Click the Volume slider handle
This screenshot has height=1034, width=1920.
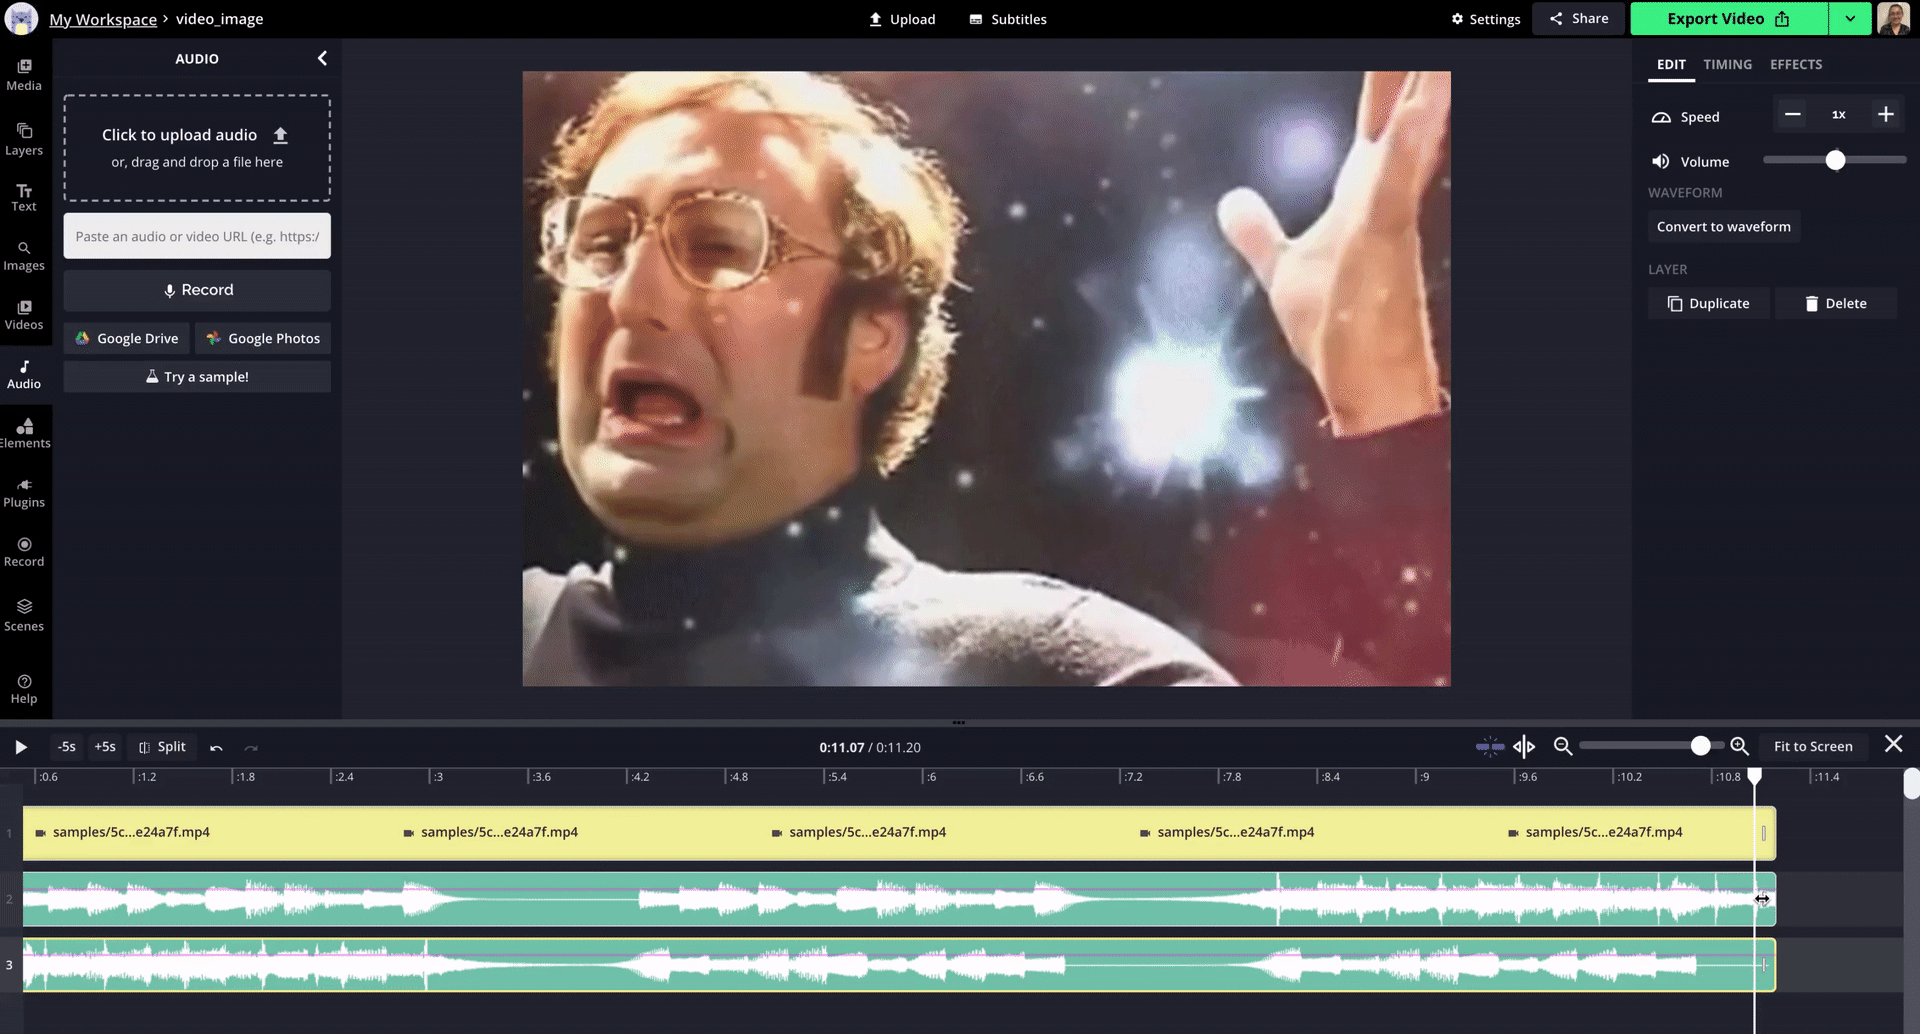tap(1835, 160)
